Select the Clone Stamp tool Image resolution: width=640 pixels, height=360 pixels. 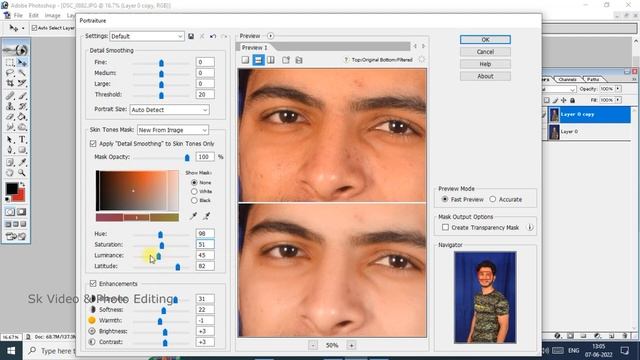(10, 106)
